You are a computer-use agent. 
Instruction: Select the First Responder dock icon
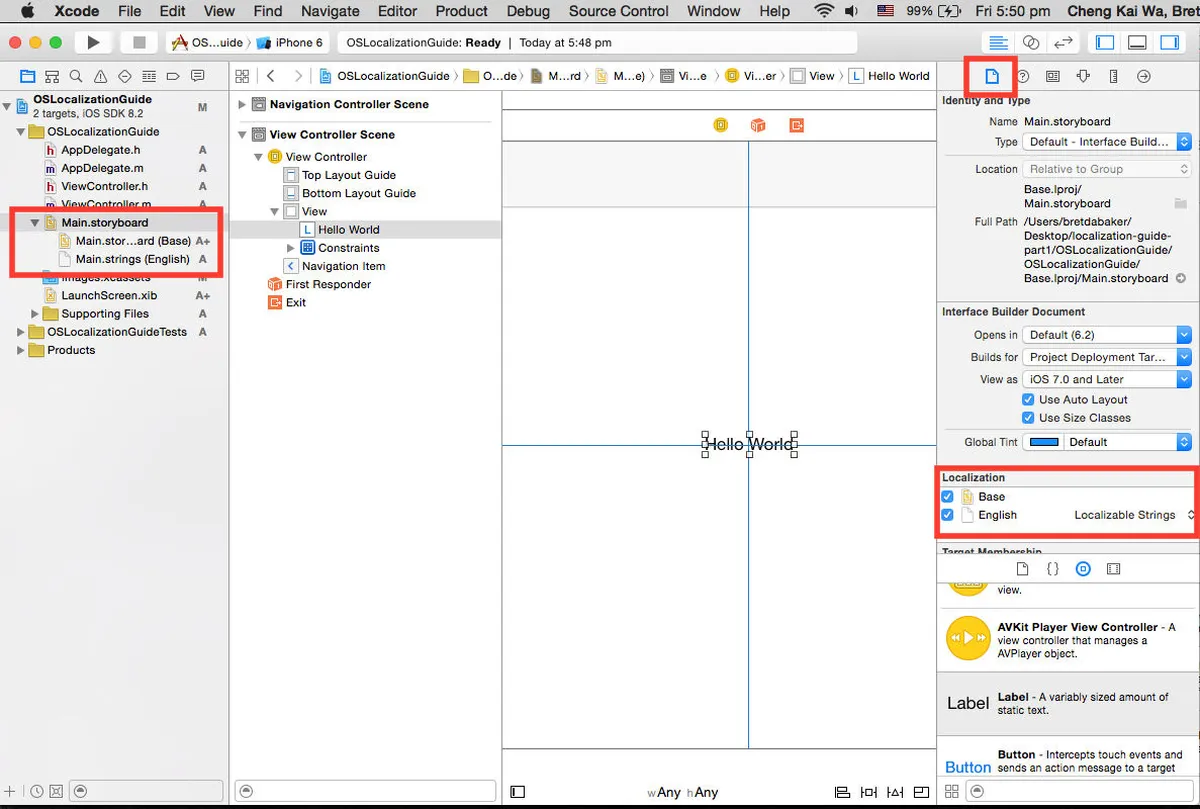(758, 125)
